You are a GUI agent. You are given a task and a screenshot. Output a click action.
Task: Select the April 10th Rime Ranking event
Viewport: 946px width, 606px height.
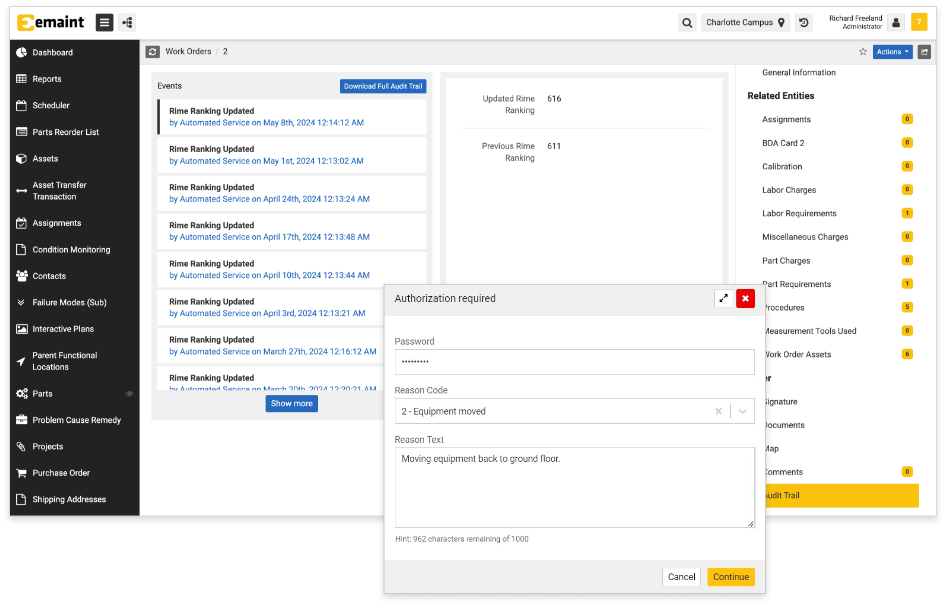click(292, 270)
